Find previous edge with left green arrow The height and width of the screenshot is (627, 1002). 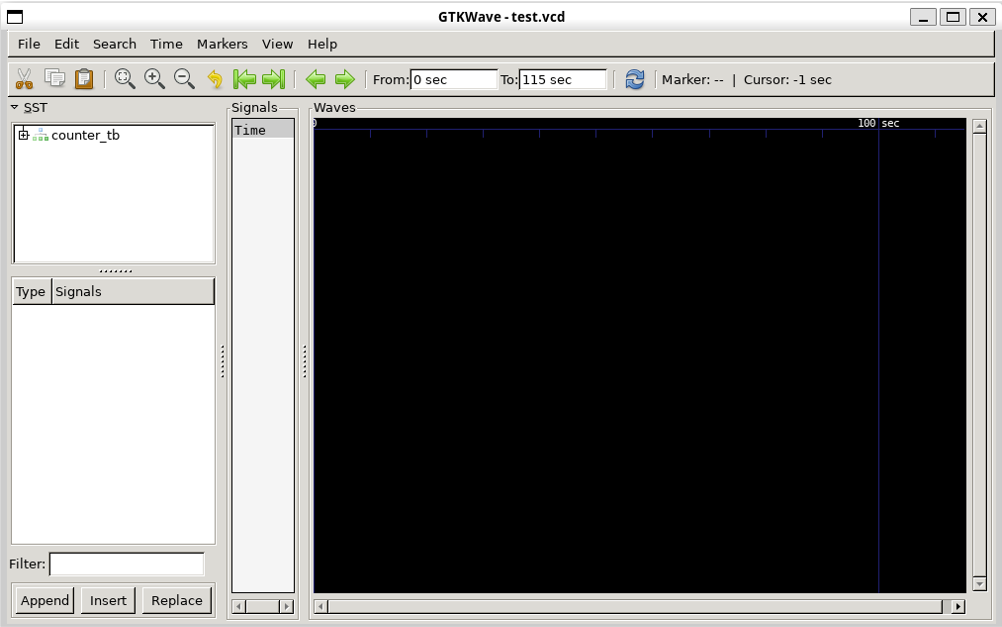(315, 79)
